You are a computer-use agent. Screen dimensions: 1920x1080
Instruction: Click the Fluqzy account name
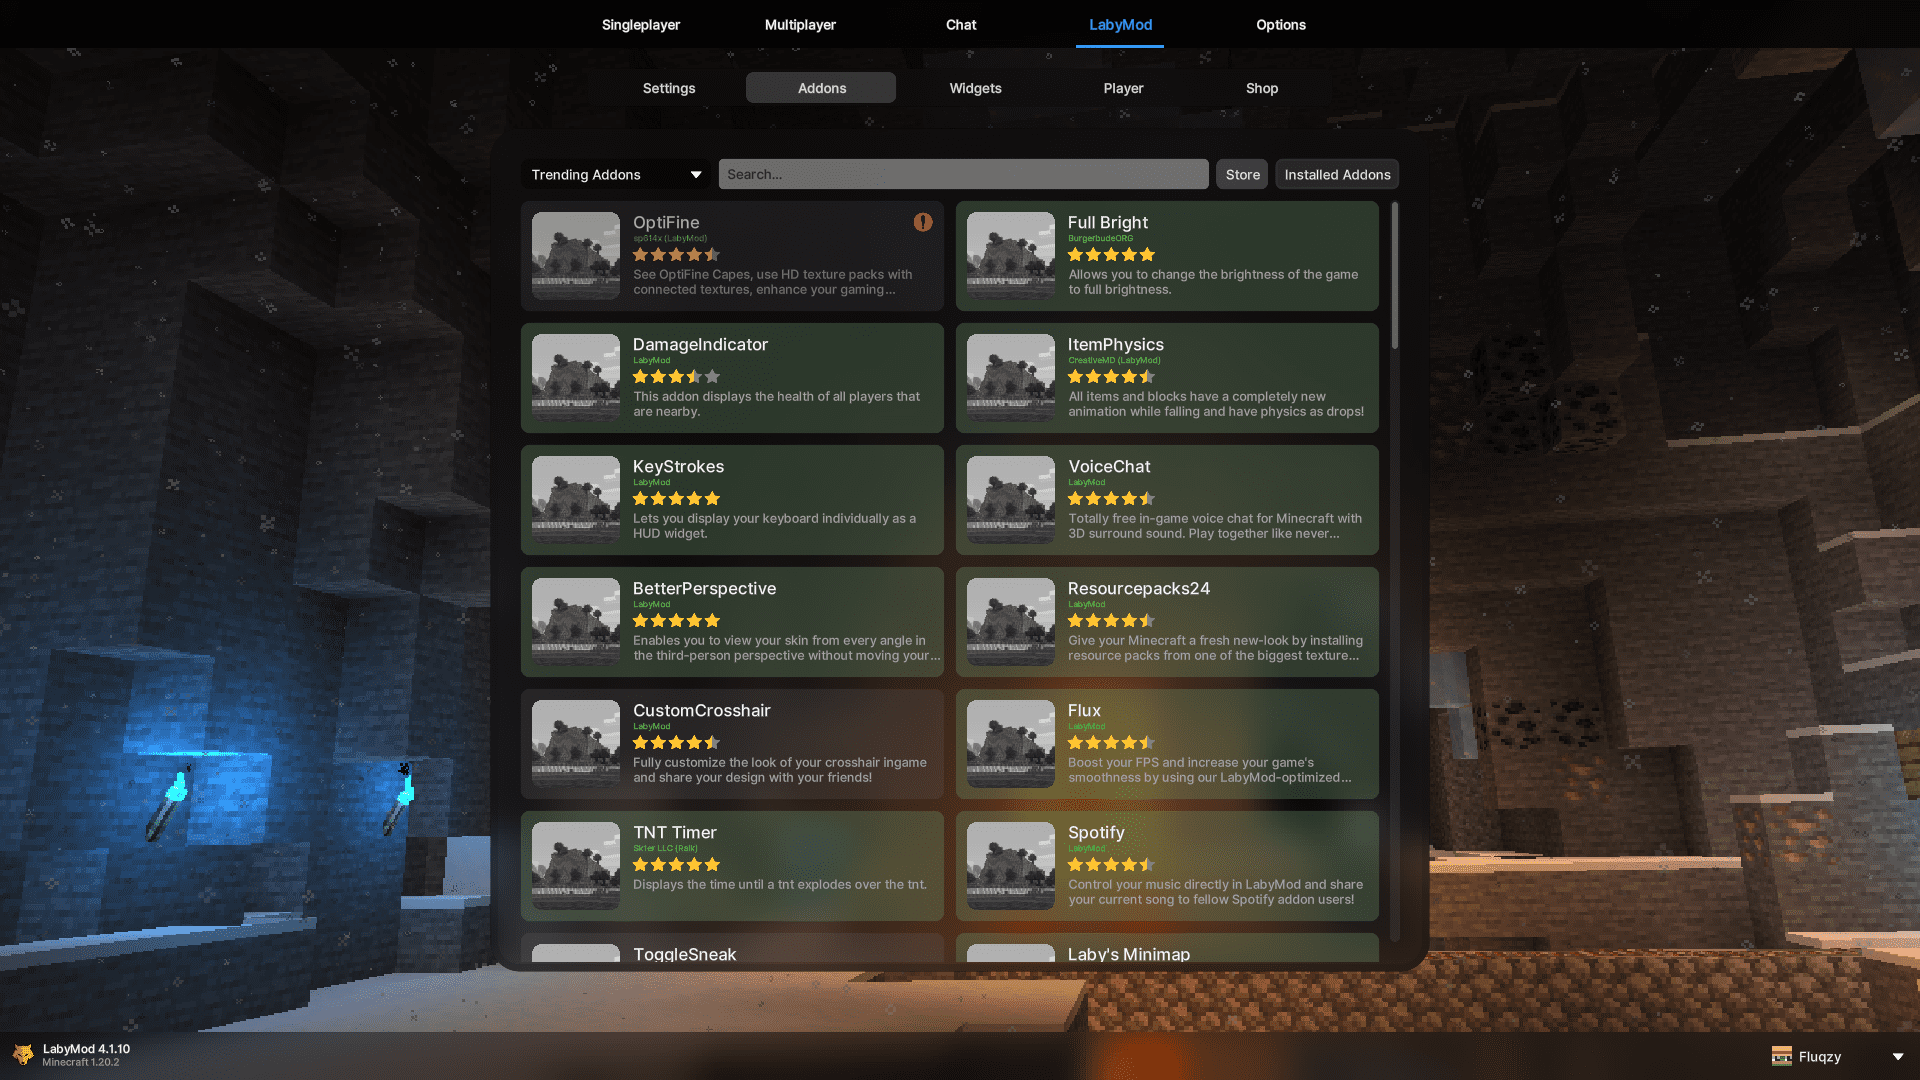coord(1819,1057)
